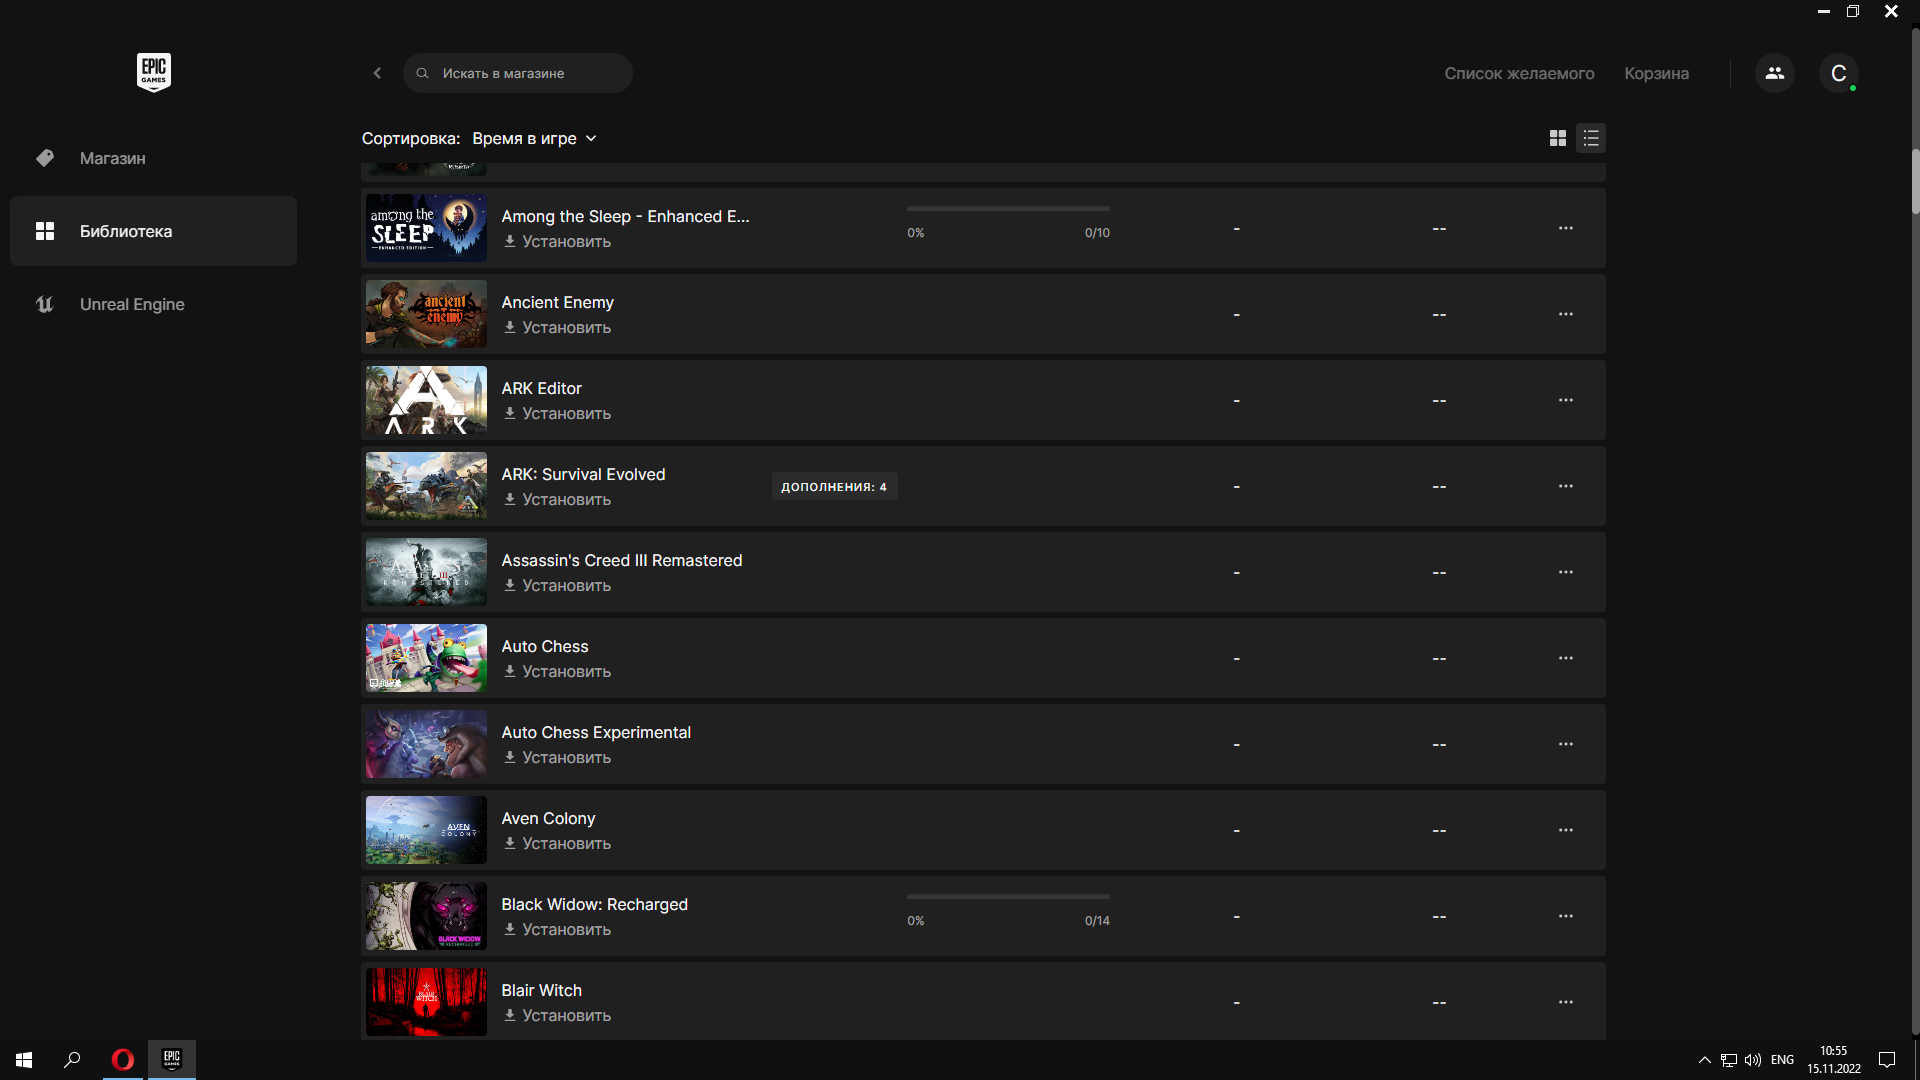Open the wishlist (Список желаемого)
Viewport: 1920px width, 1080px height.
(1519, 73)
